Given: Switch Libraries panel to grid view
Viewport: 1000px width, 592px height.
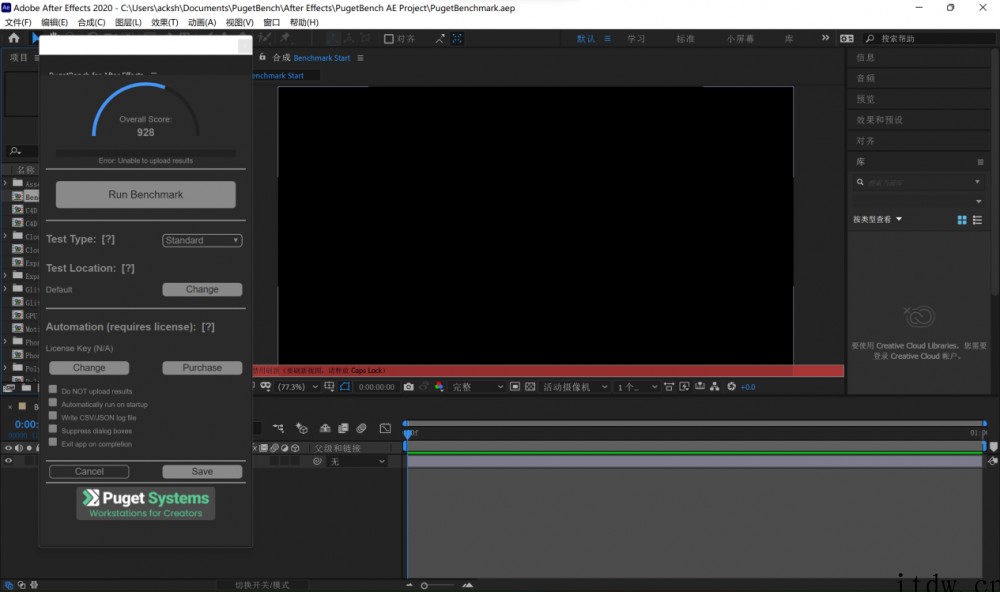Looking at the screenshot, I should [x=962, y=220].
